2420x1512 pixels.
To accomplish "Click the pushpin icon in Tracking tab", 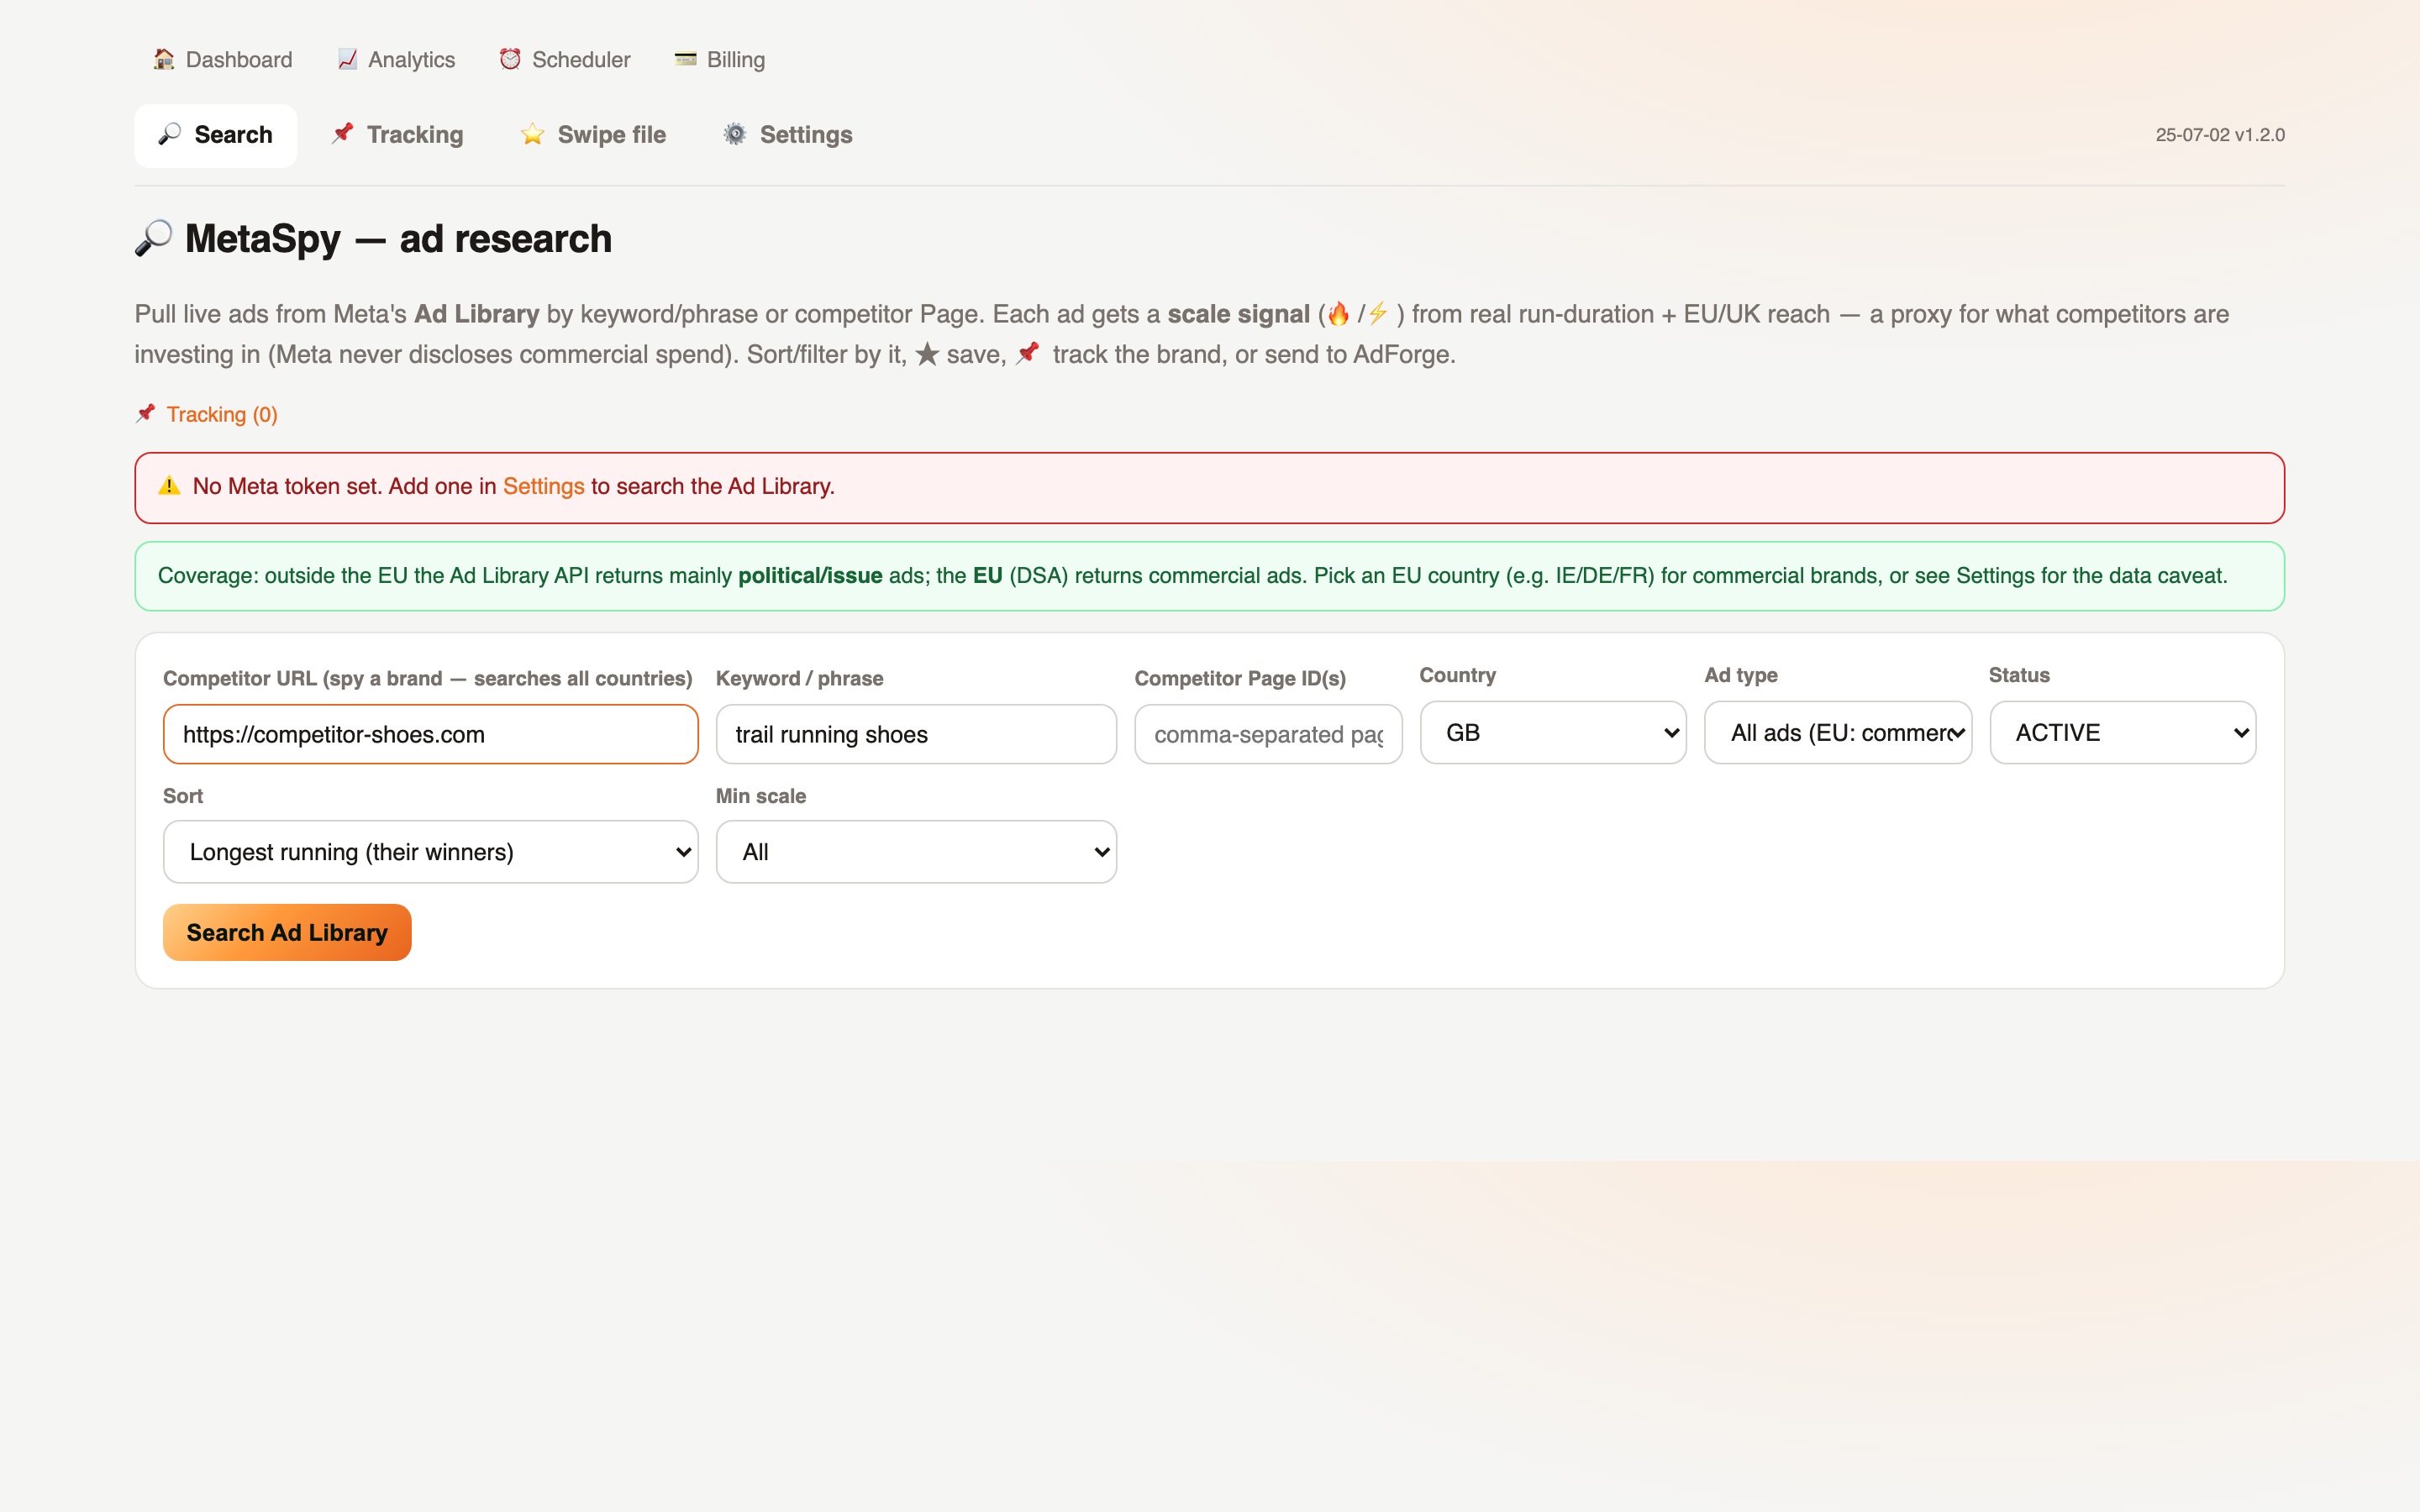I will [x=343, y=134].
